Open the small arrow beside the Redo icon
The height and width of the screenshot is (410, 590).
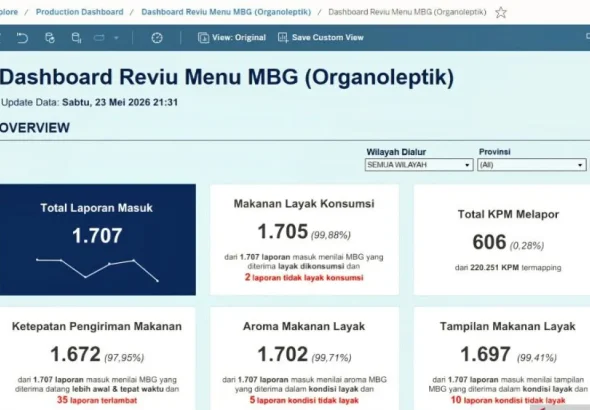(116, 38)
